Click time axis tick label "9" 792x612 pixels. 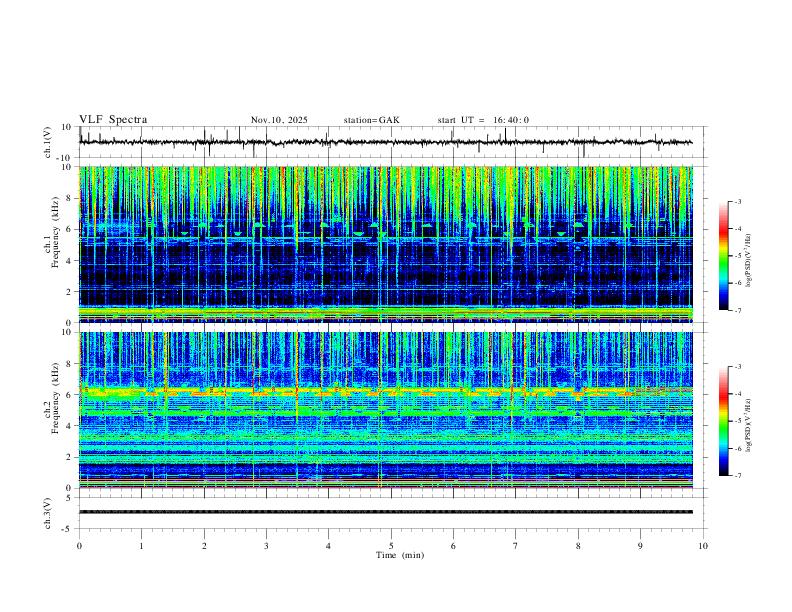click(x=640, y=546)
